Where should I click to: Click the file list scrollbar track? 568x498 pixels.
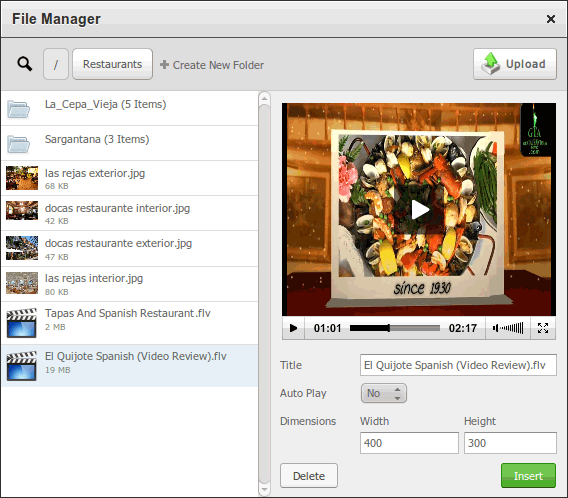click(x=264, y=293)
